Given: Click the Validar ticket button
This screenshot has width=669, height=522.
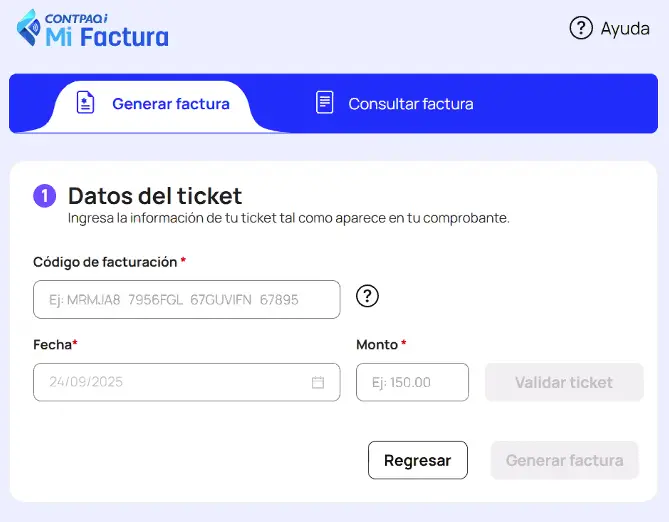Looking at the screenshot, I should pyautogui.click(x=564, y=382).
